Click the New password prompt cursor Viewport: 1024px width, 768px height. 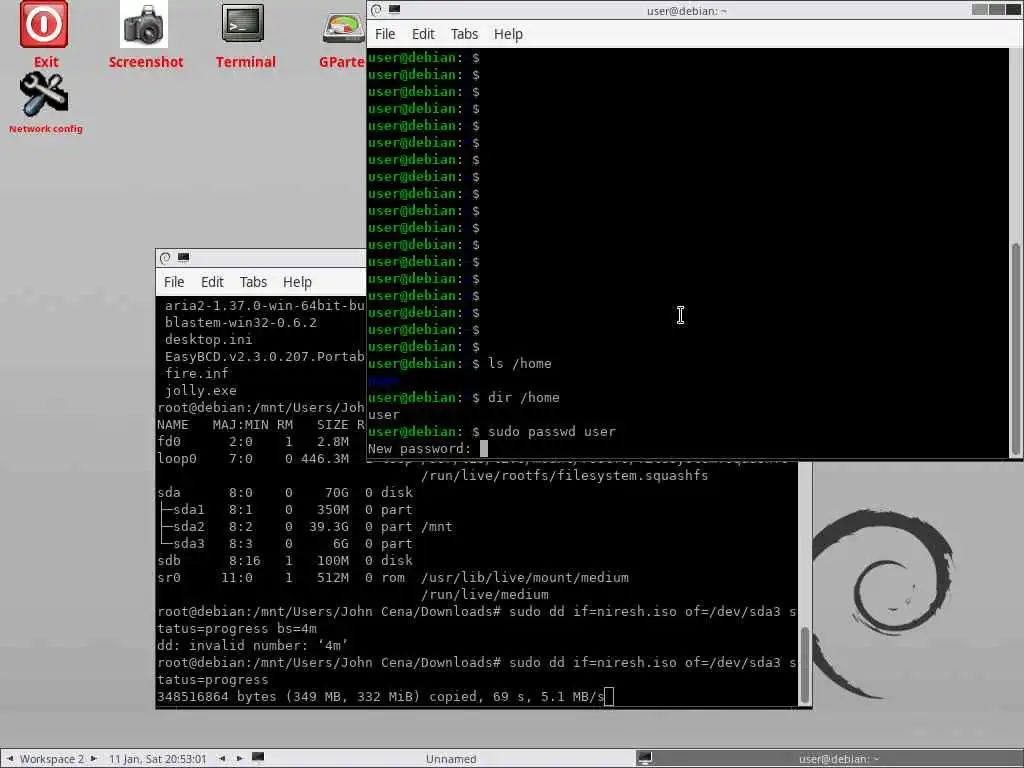tap(484, 449)
